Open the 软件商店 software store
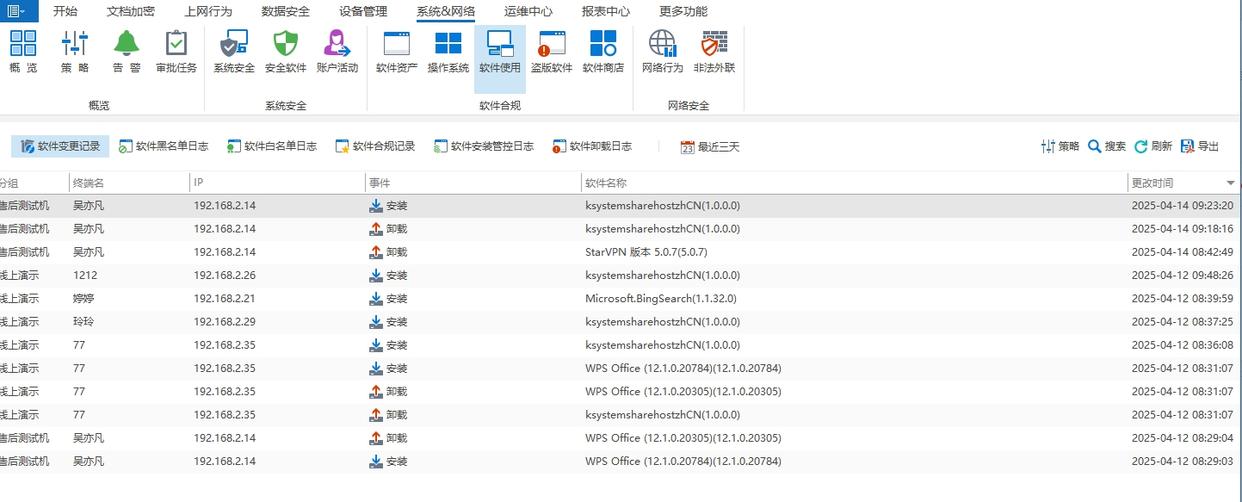This screenshot has width=1242, height=502. [603, 52]
